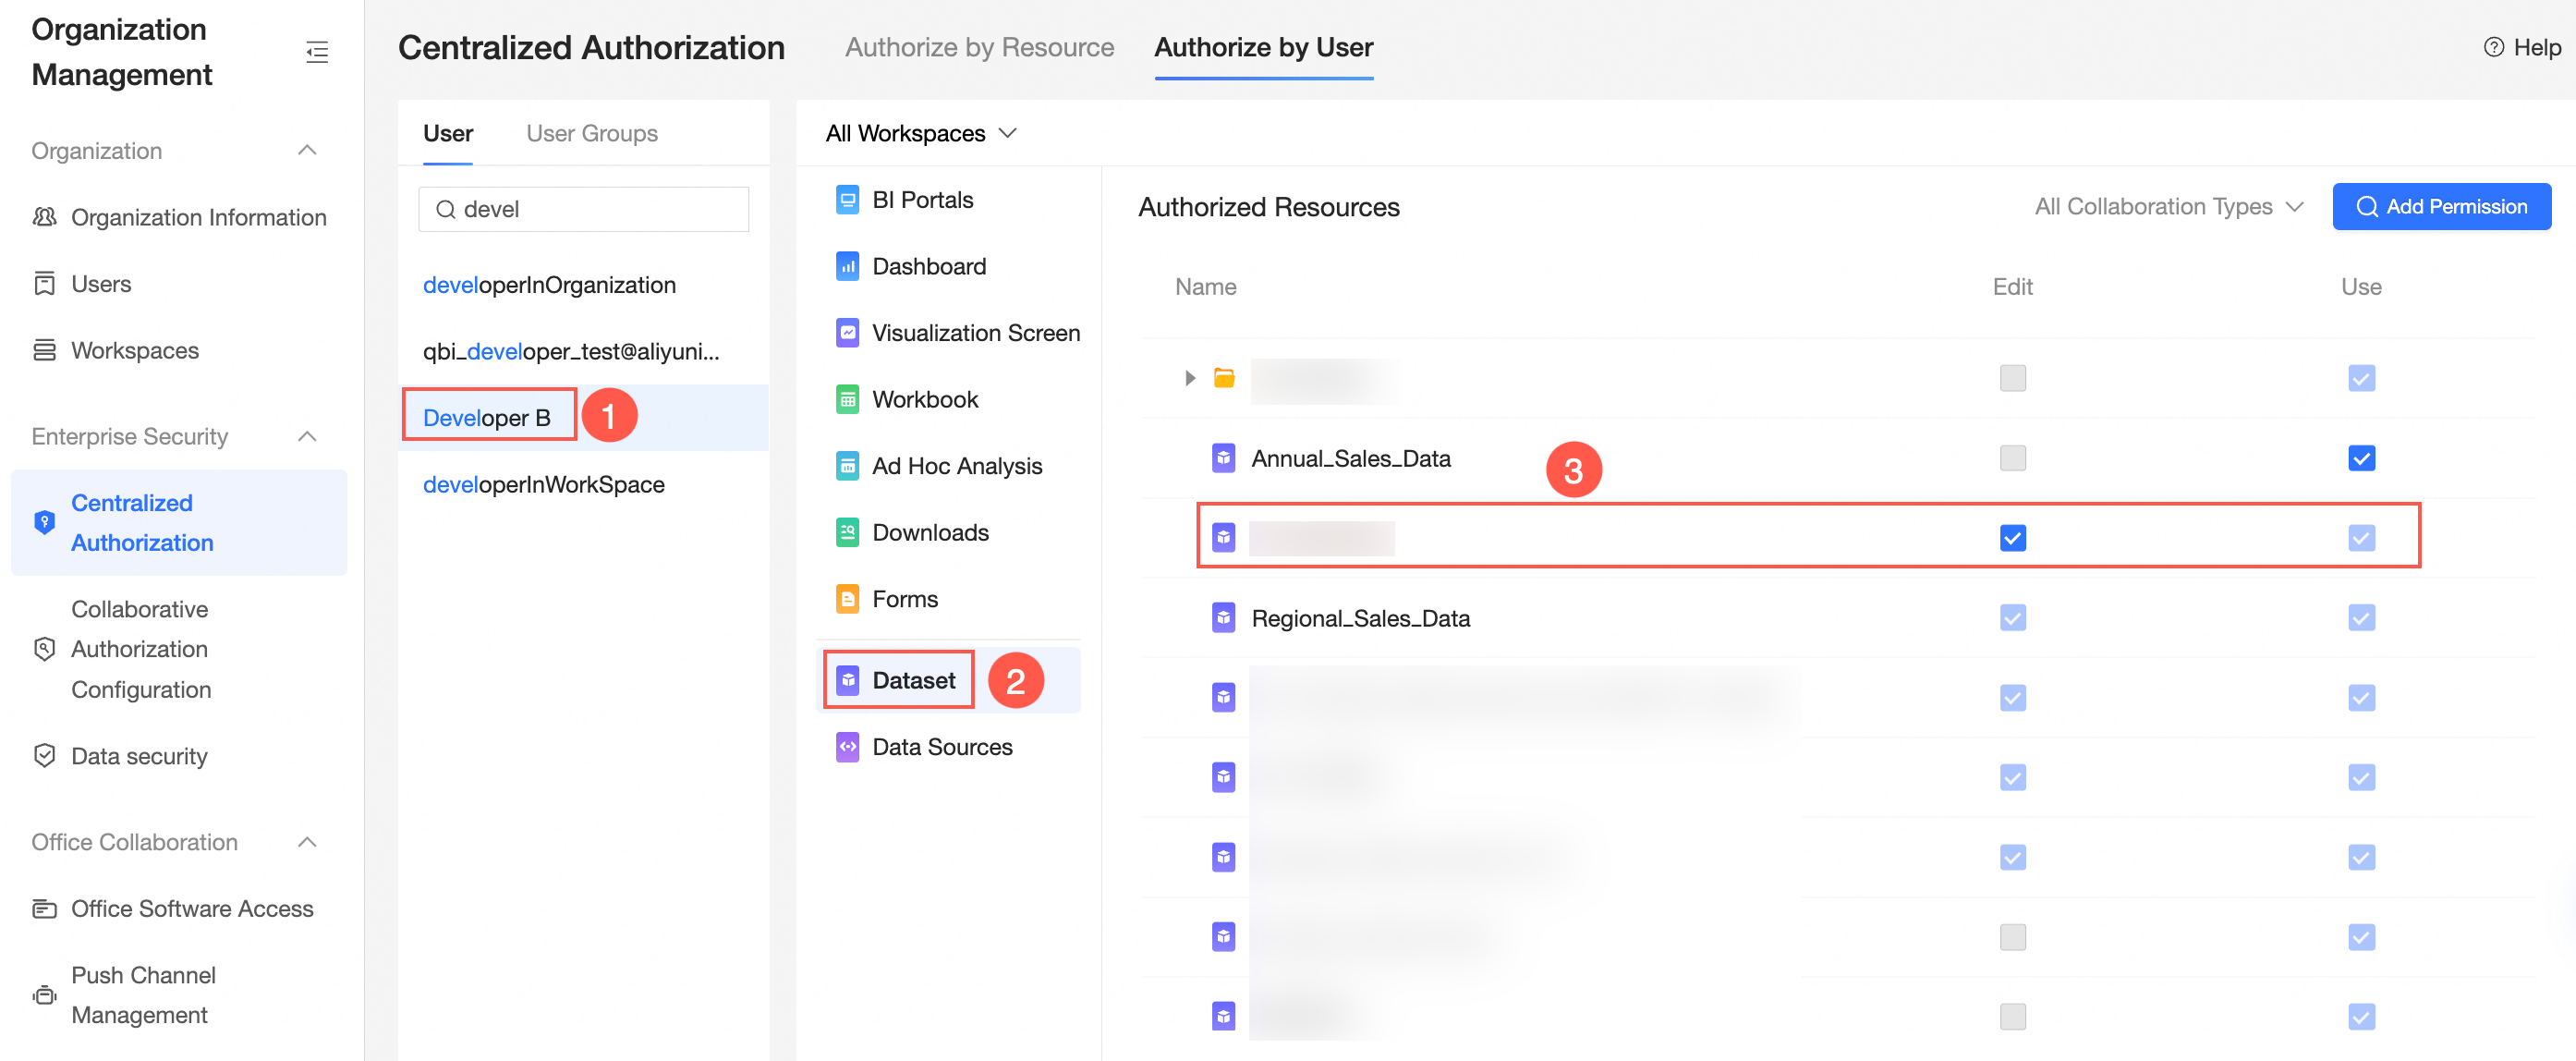Switch to the User Groups tab
The width and height of the screenshot is (2576, 1061).
(591, 133)
